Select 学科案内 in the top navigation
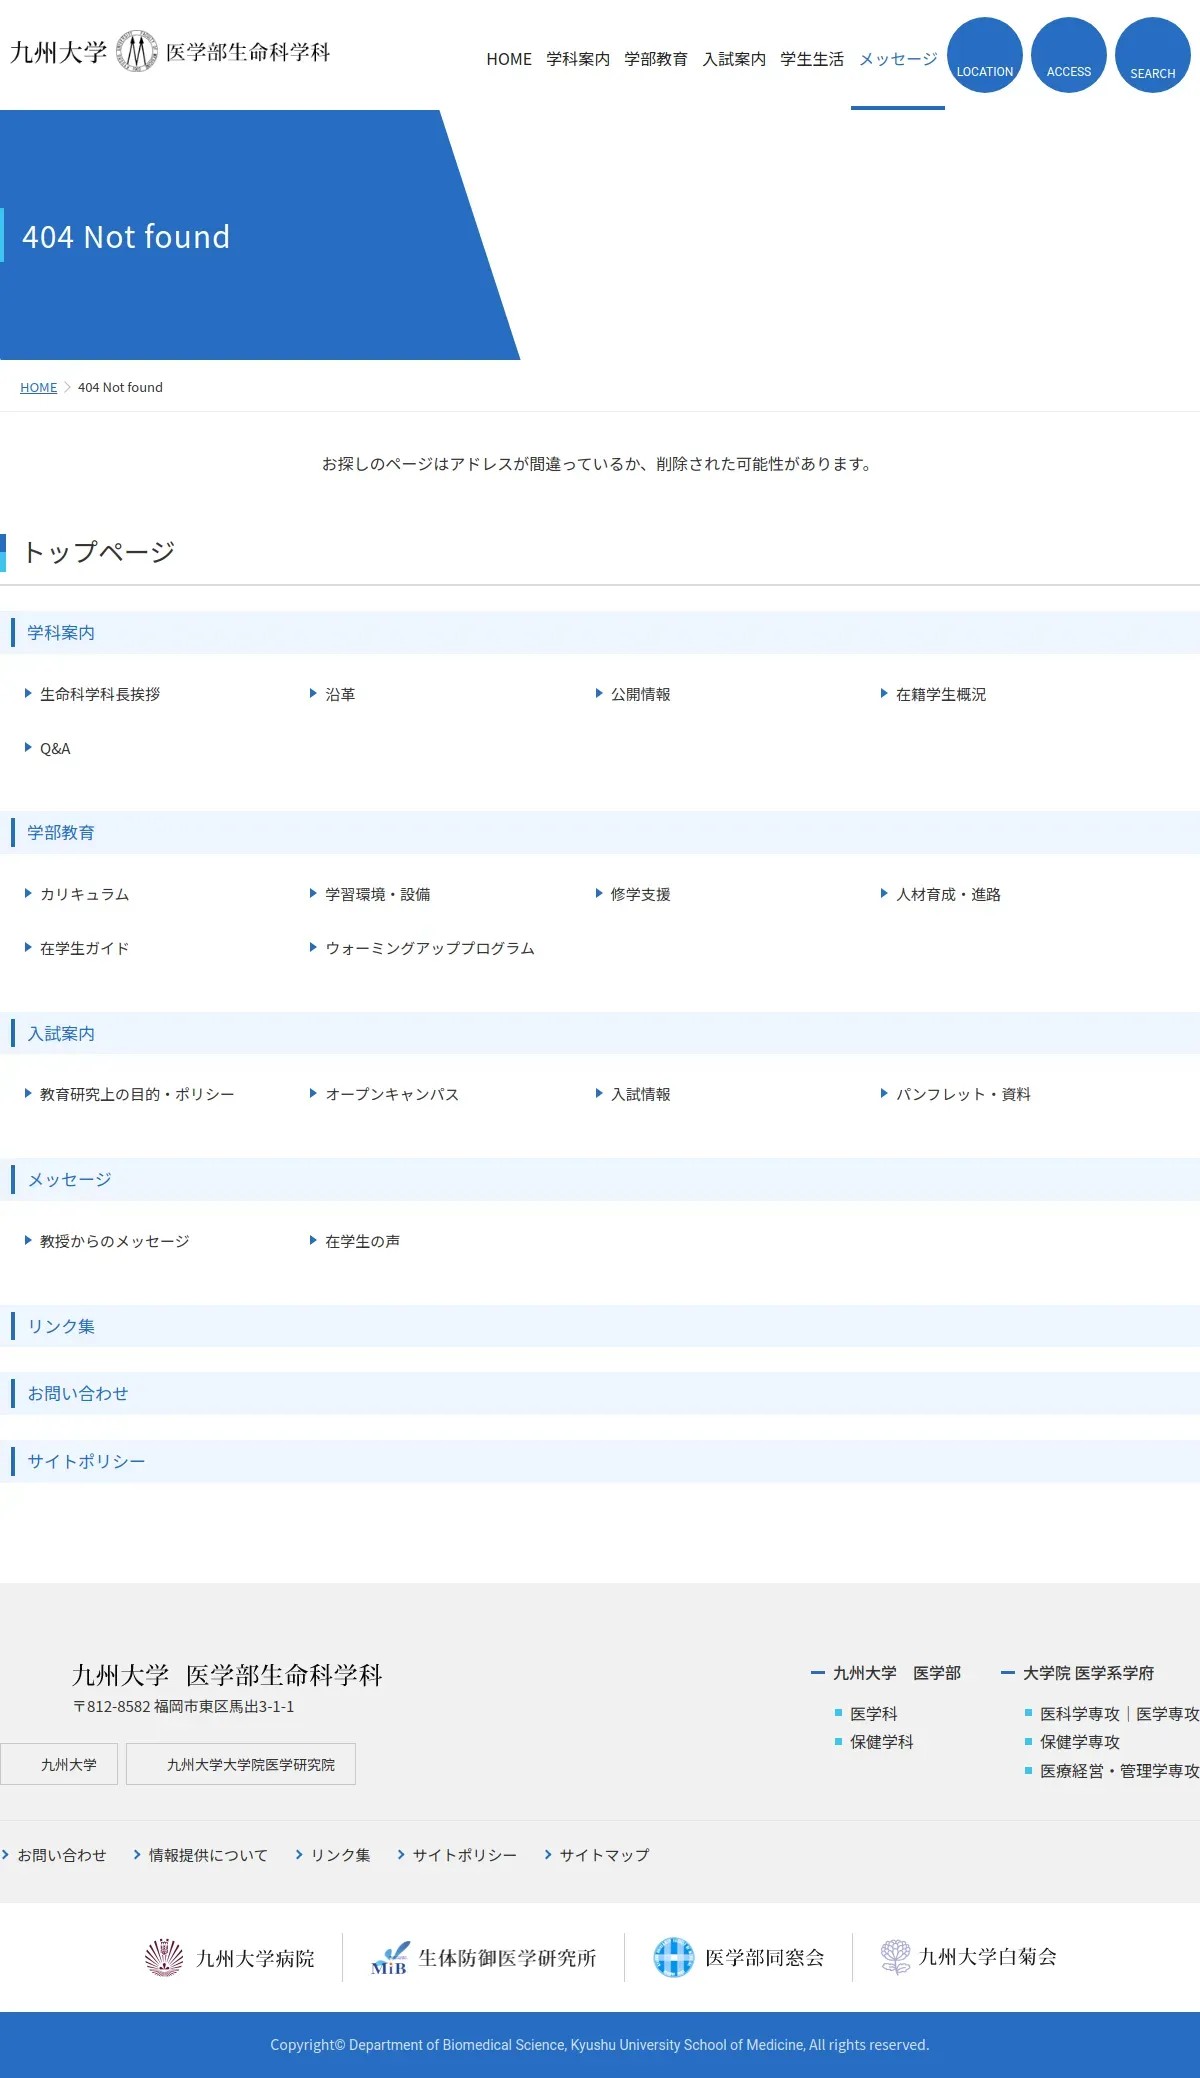Screen dimensions: 1200x2078 pyautogui.click(x=578, y=59)
